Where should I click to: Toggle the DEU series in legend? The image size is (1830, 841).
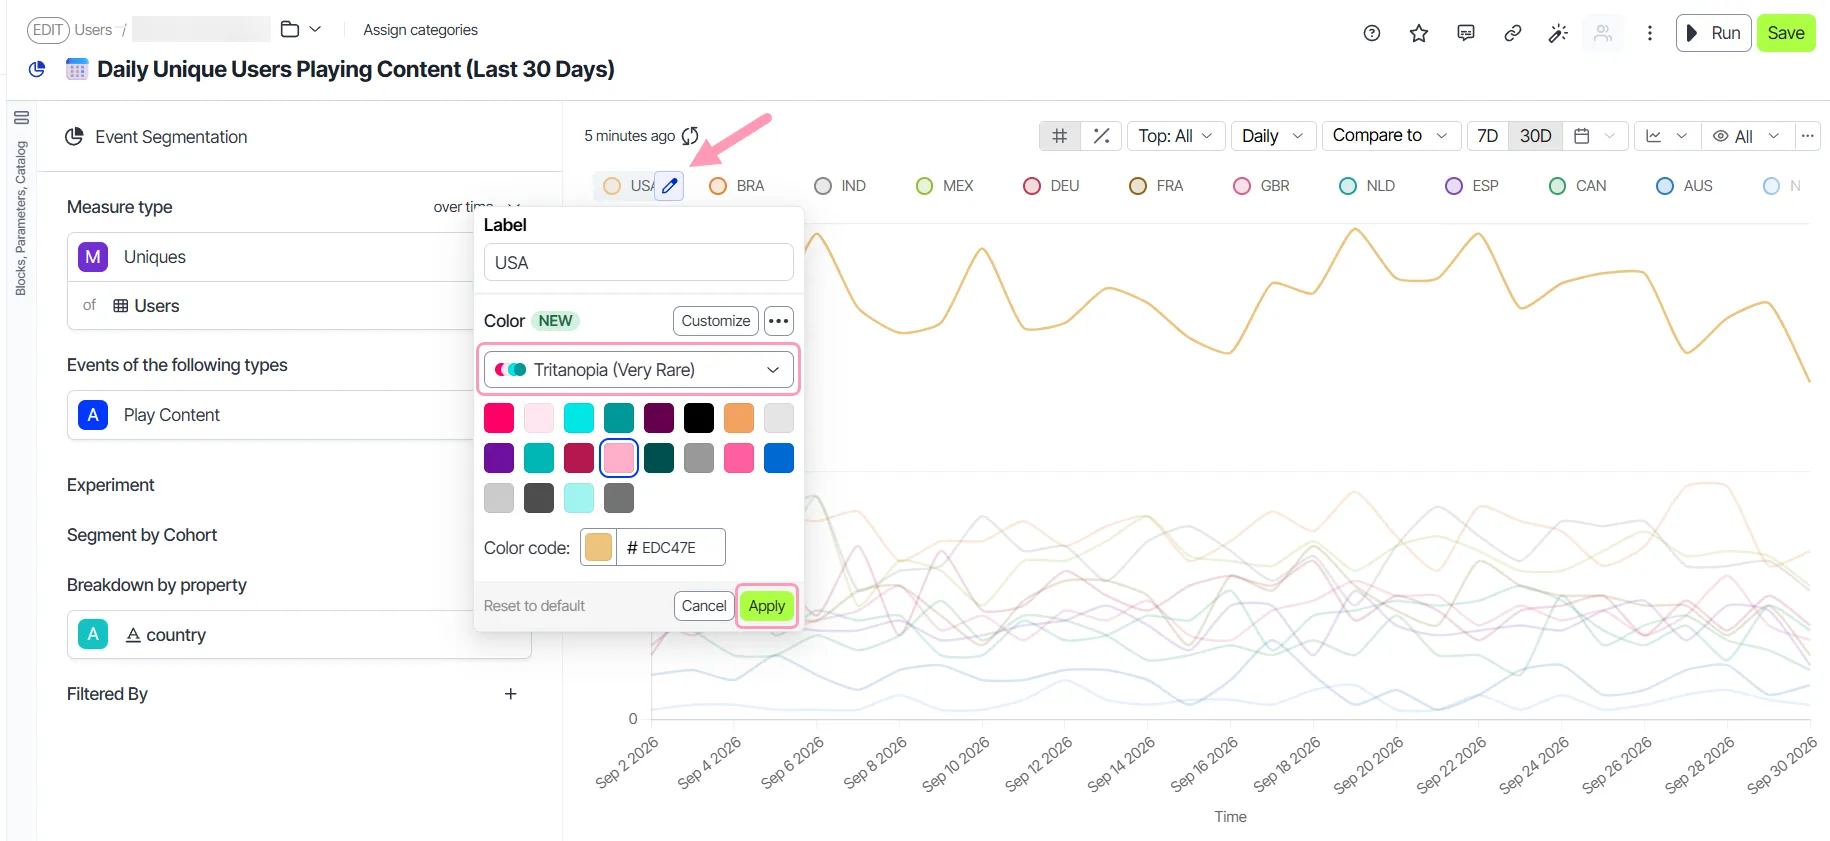[1052, 186]
